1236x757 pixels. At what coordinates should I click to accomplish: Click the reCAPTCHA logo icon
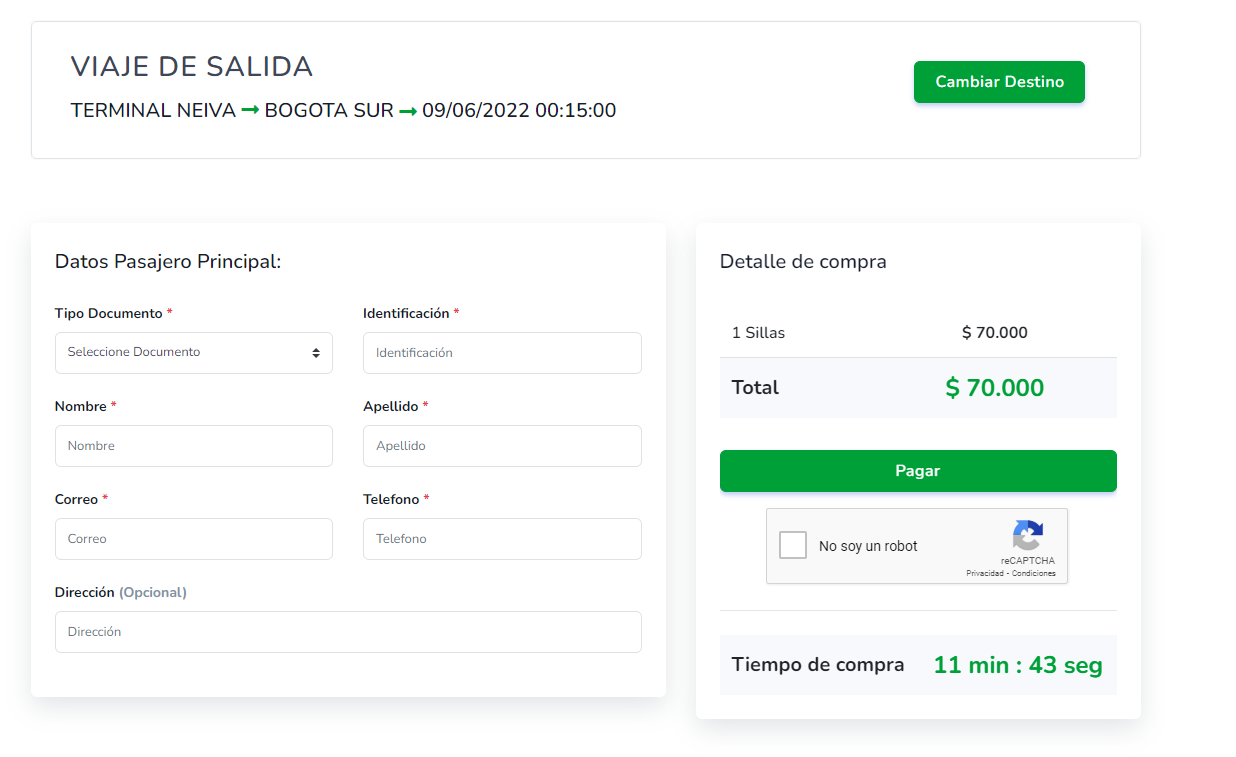coord(1027,535)
